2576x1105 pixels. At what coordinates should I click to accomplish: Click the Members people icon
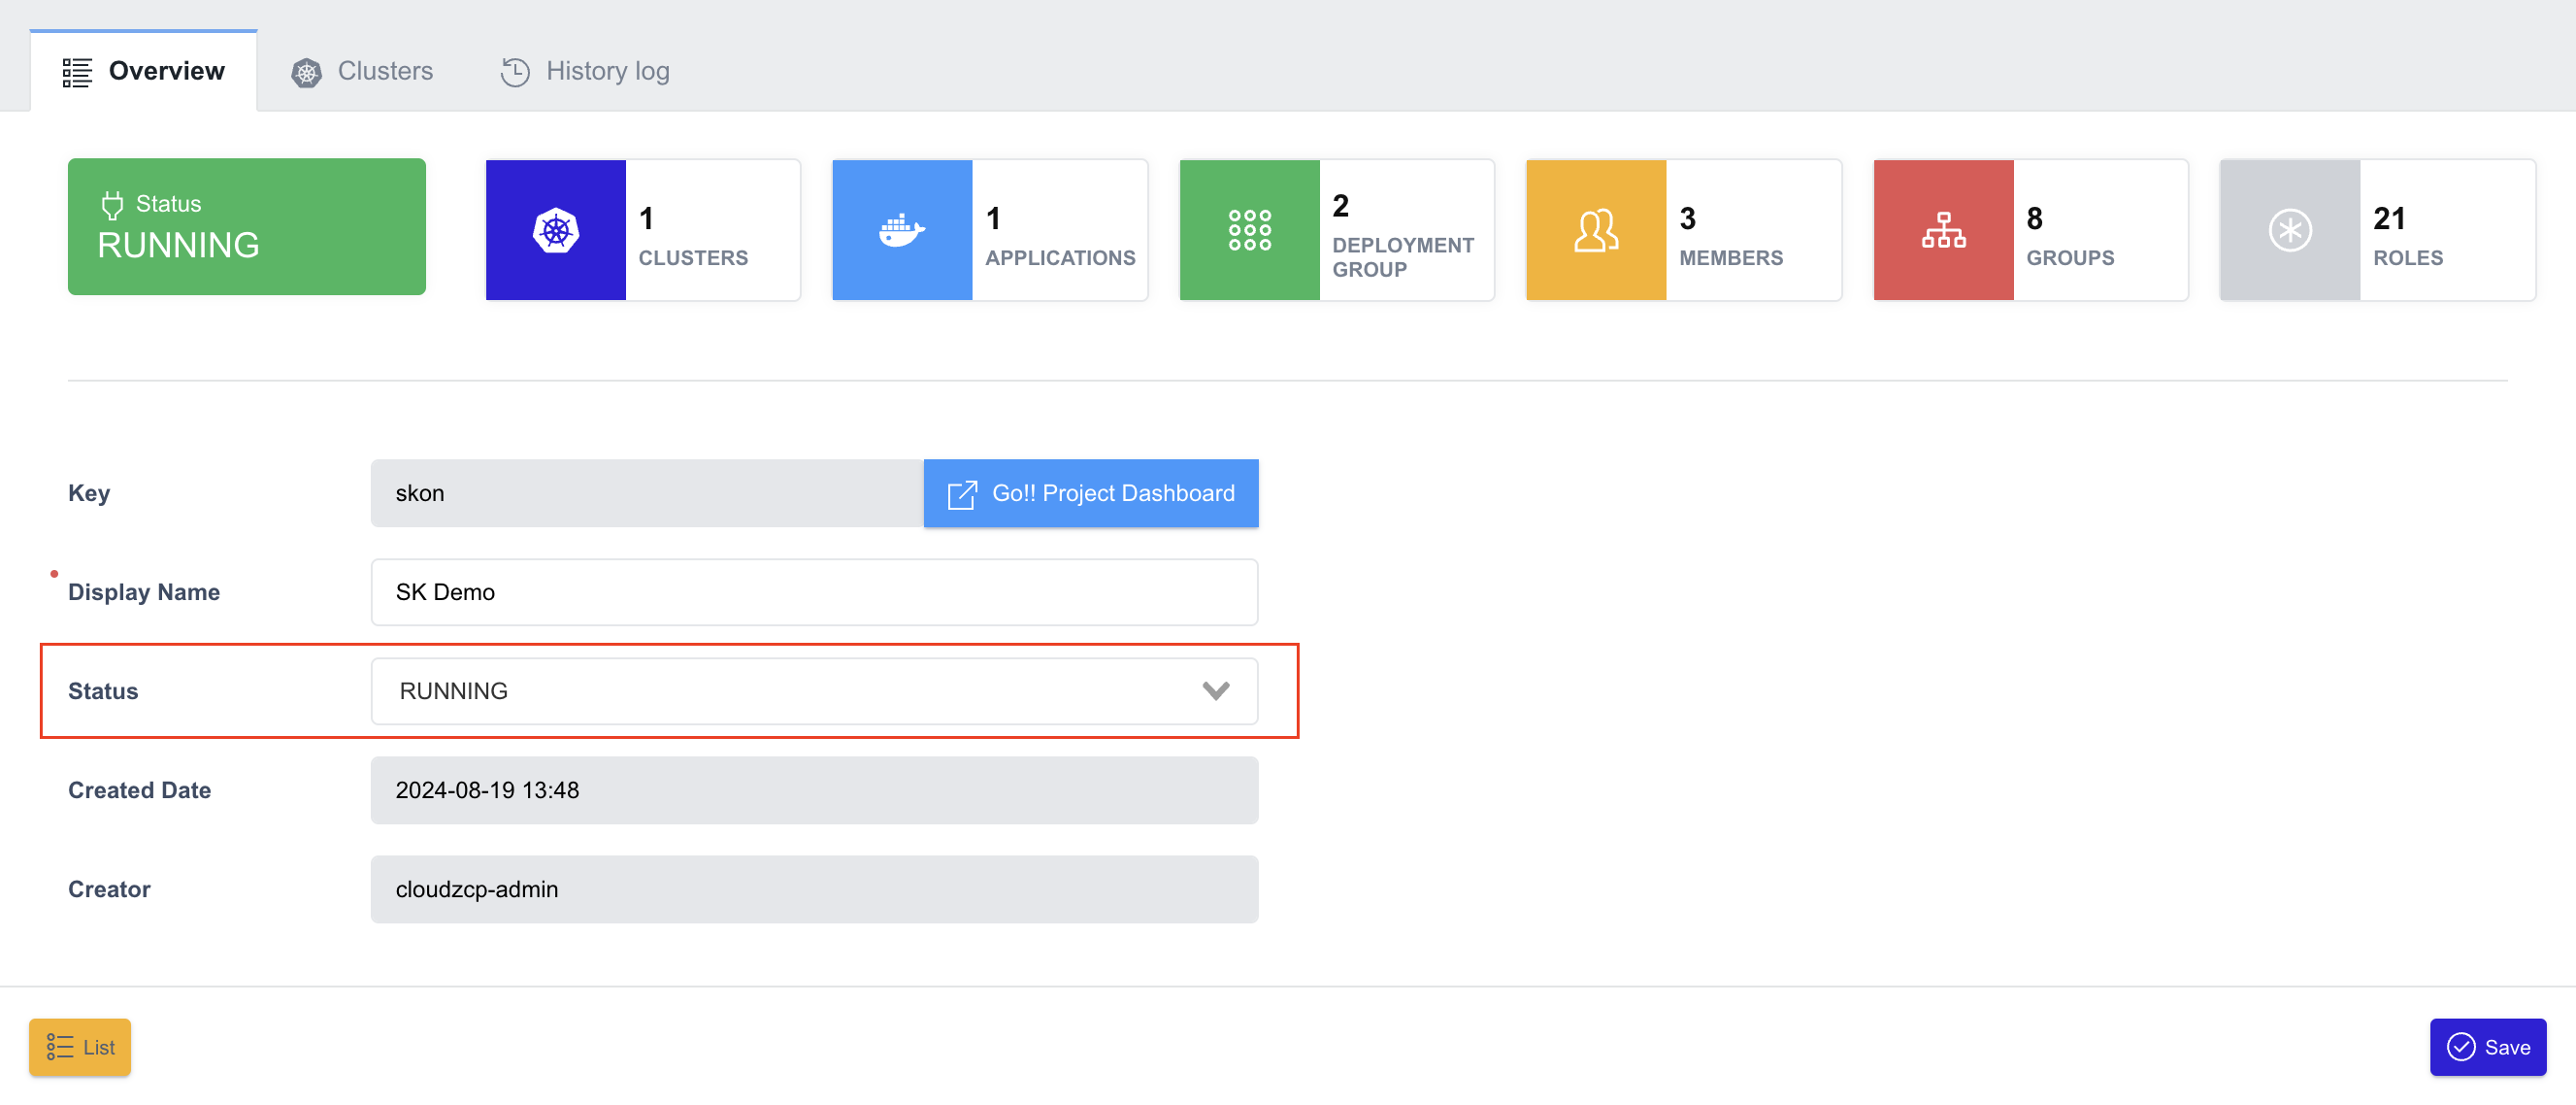[x=1597, y=230]
